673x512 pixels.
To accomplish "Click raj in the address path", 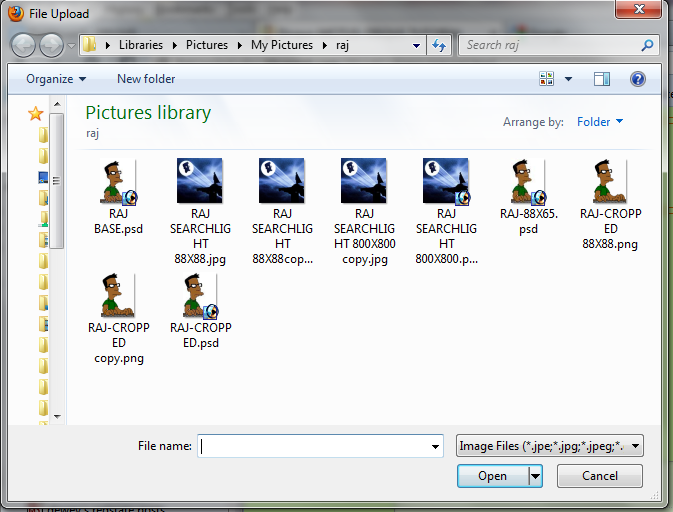I will (342, 45).
